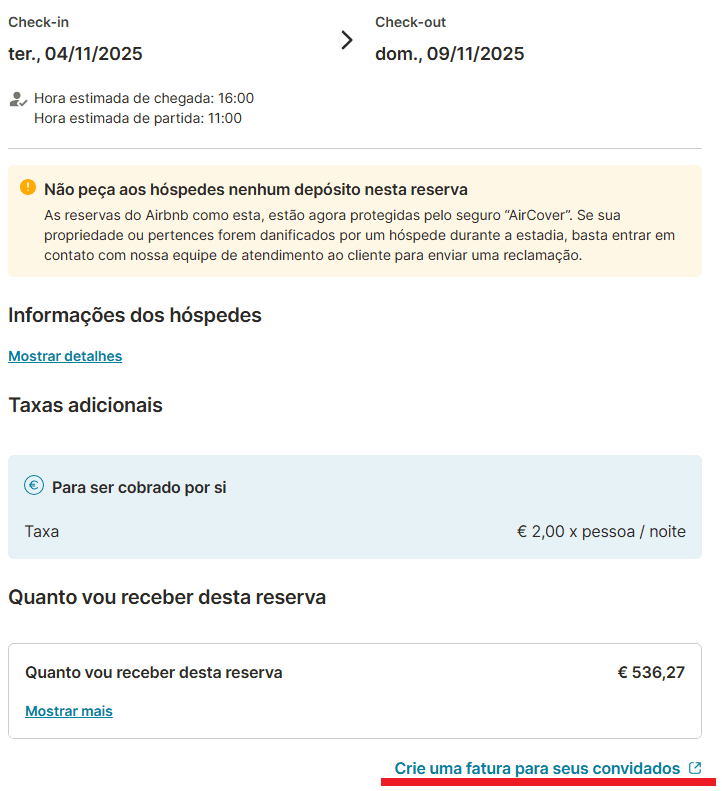
Task: Click the Taxa row label
Action: [42, 531]
